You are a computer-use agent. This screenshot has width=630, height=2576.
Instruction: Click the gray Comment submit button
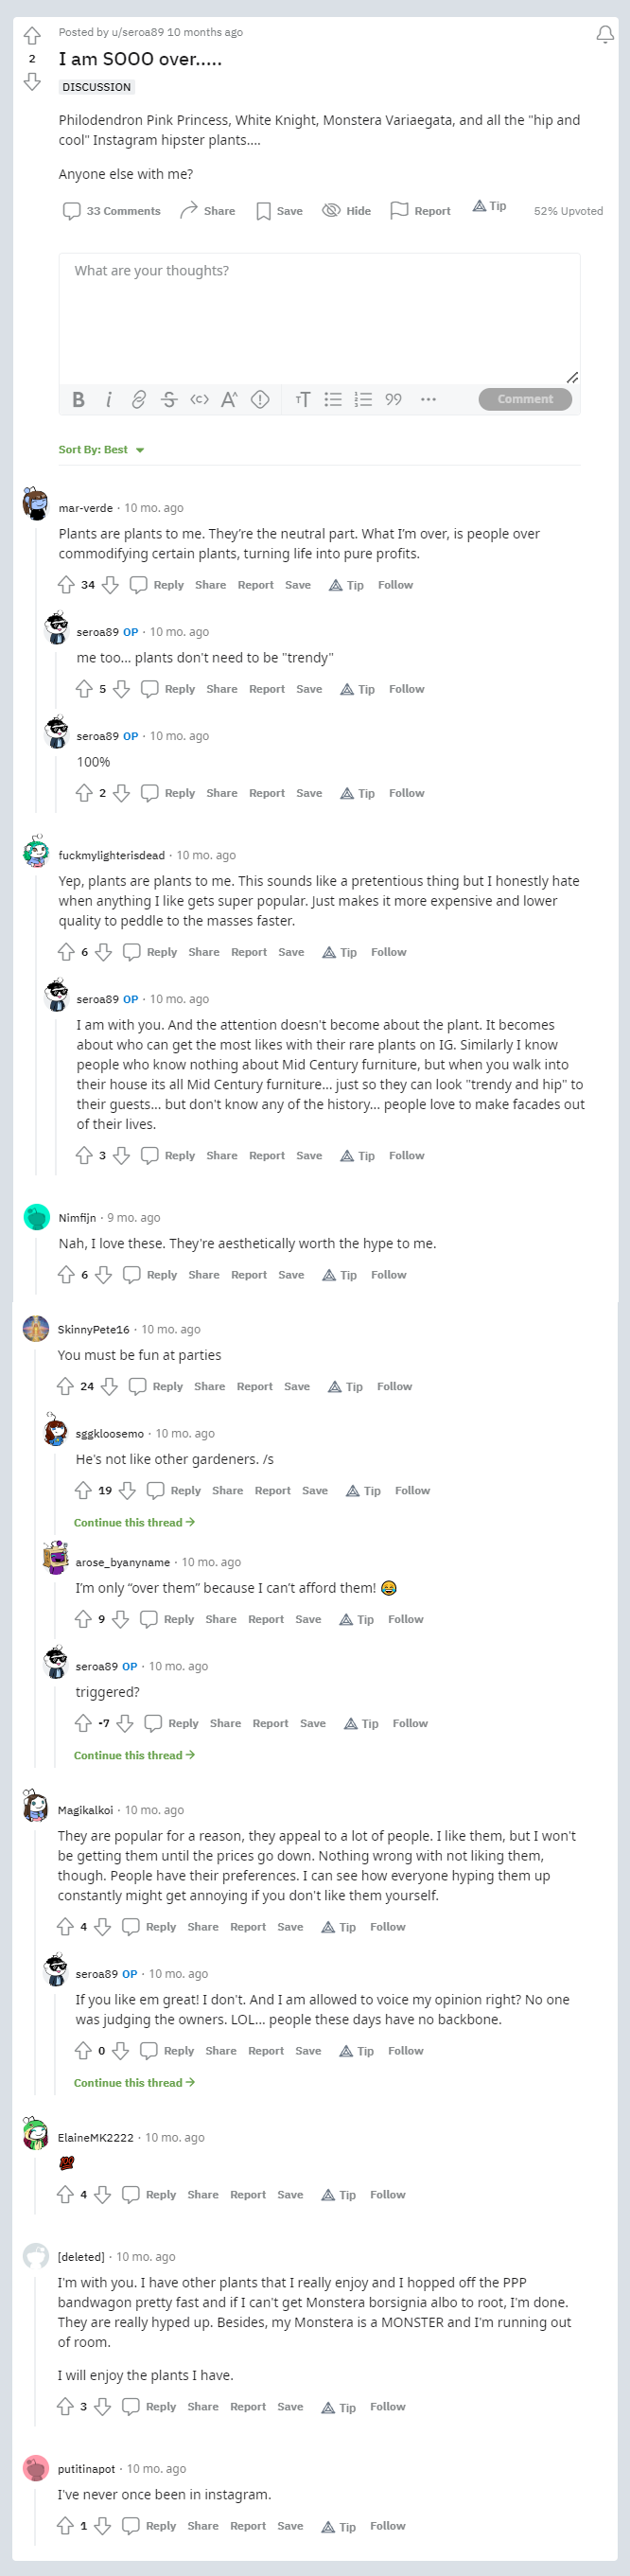(x=525, y=399)
